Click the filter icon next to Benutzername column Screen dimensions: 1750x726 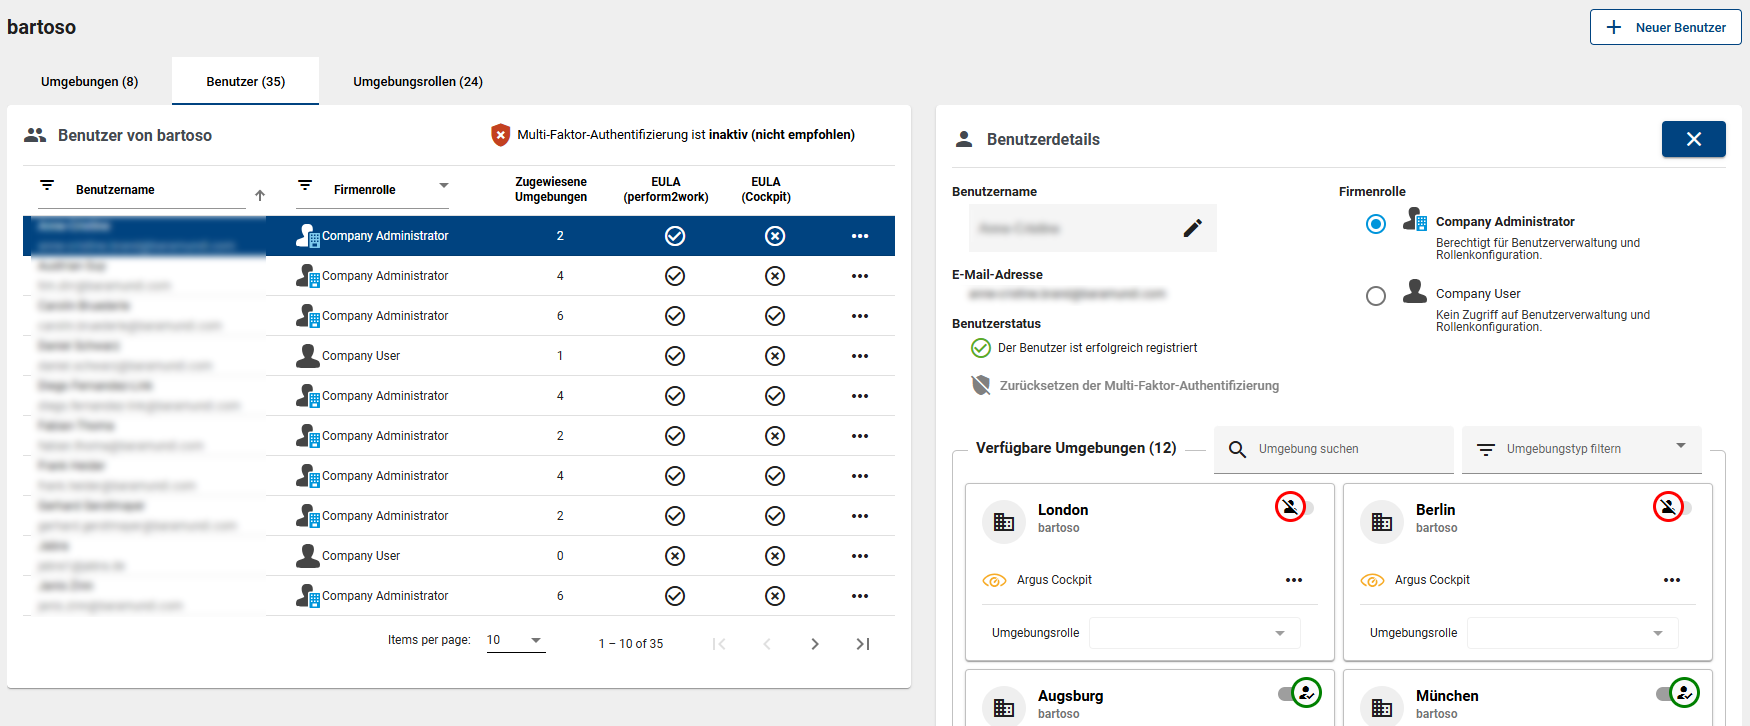pyautogui.click(x=47, y=186)
